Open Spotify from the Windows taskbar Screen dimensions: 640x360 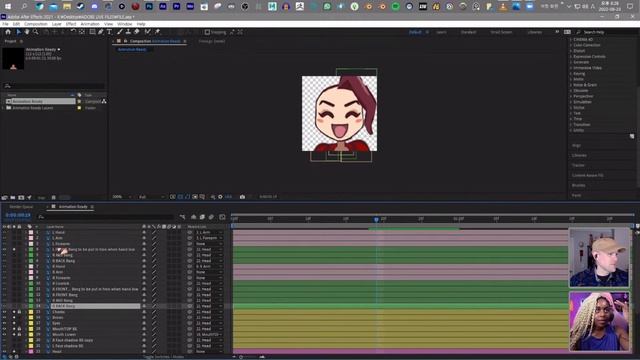click(396, 6)
